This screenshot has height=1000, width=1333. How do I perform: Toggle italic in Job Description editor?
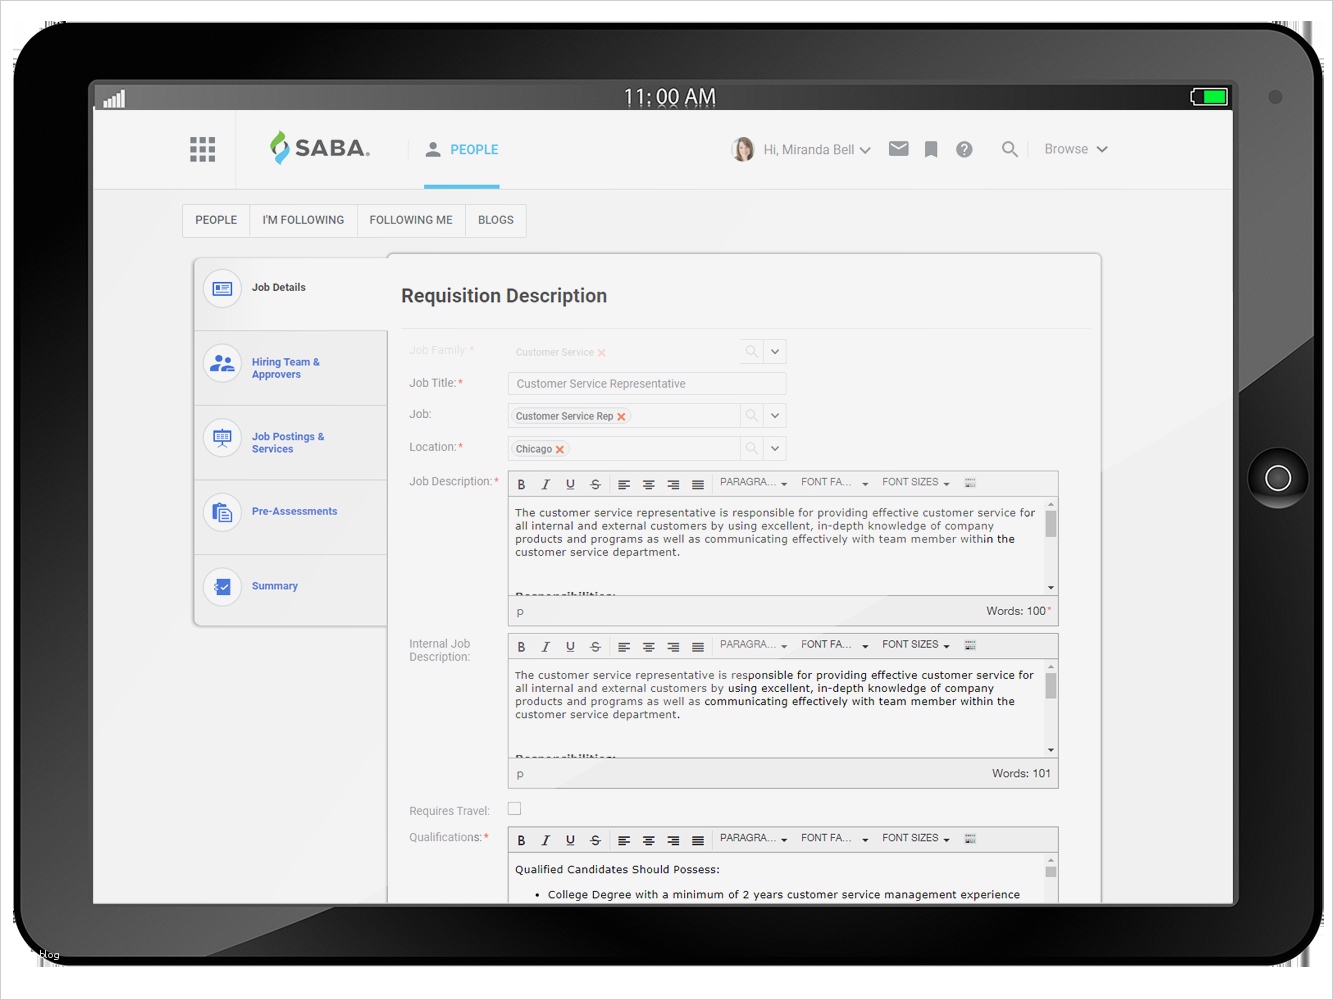pyautogui.click(x=546, y=484)
